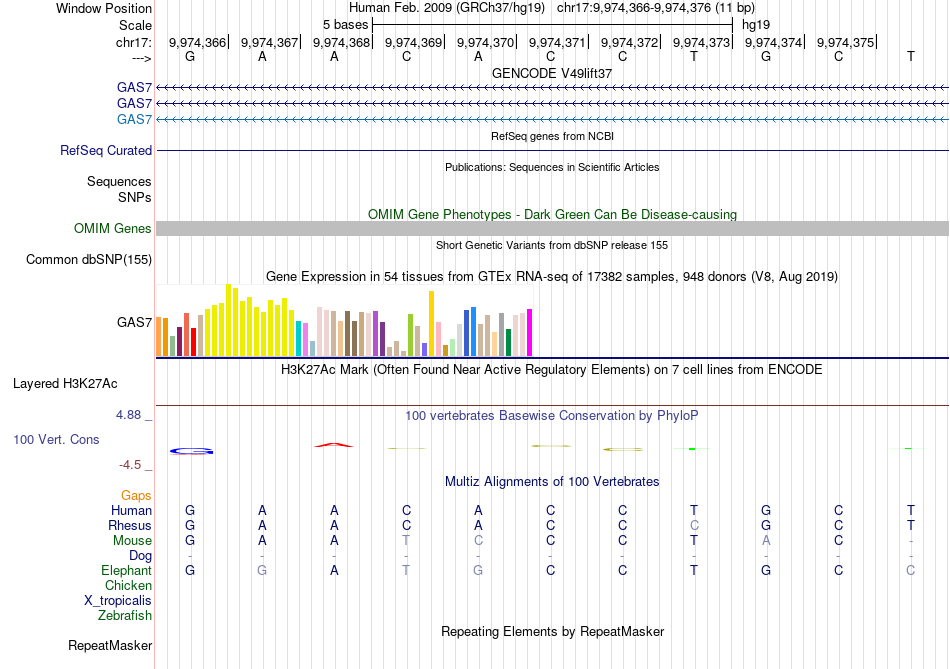Click the tallest yellow GTEx expression bar
950x669 pixels.
point(228,320)
